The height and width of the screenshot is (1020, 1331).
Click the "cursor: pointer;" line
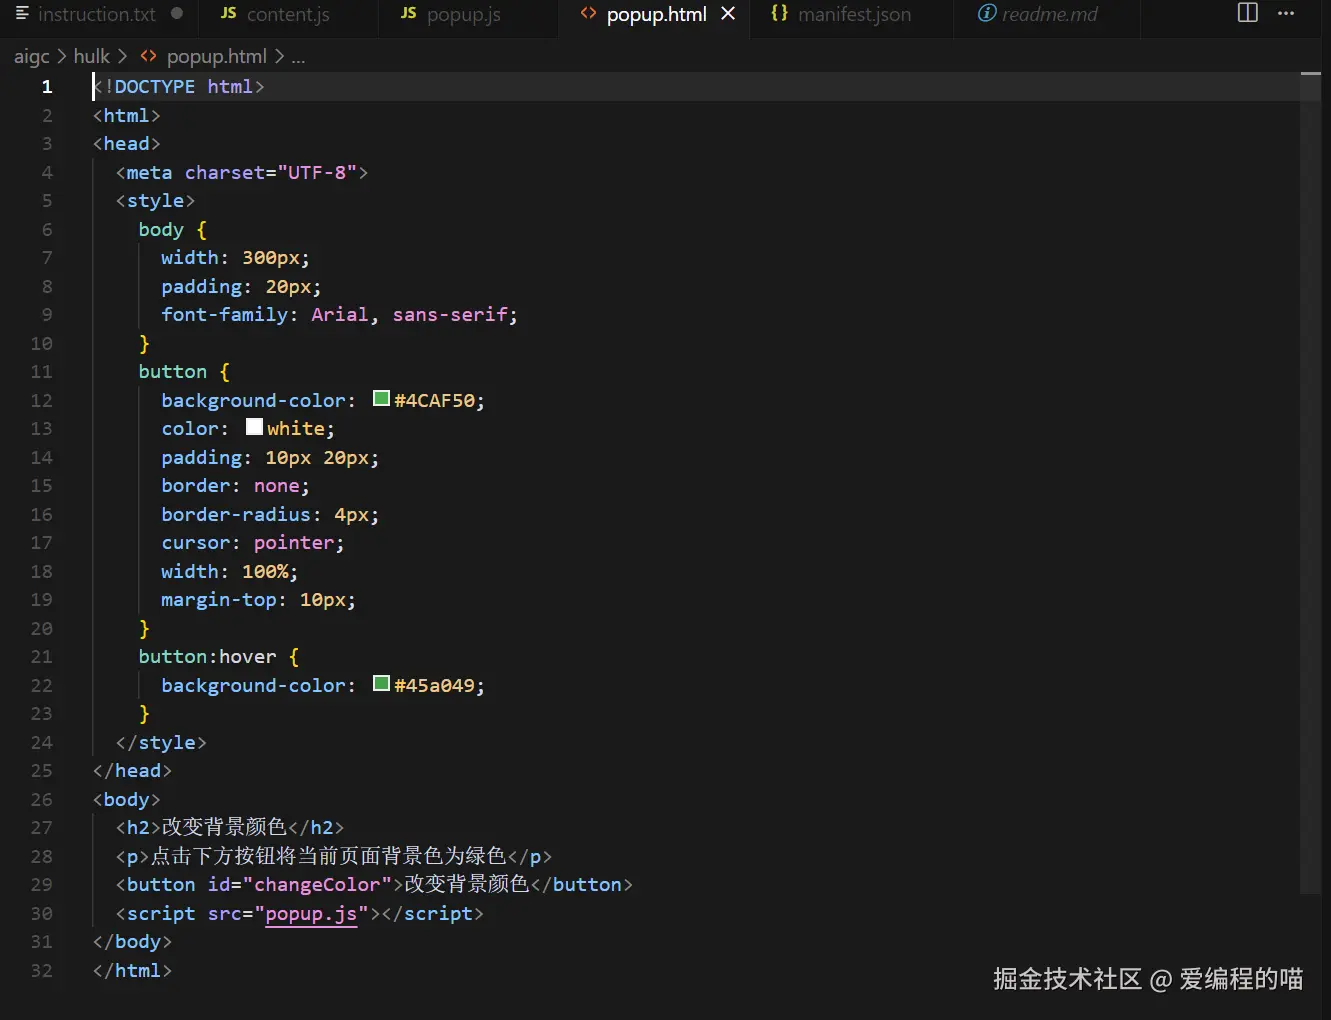252,543
